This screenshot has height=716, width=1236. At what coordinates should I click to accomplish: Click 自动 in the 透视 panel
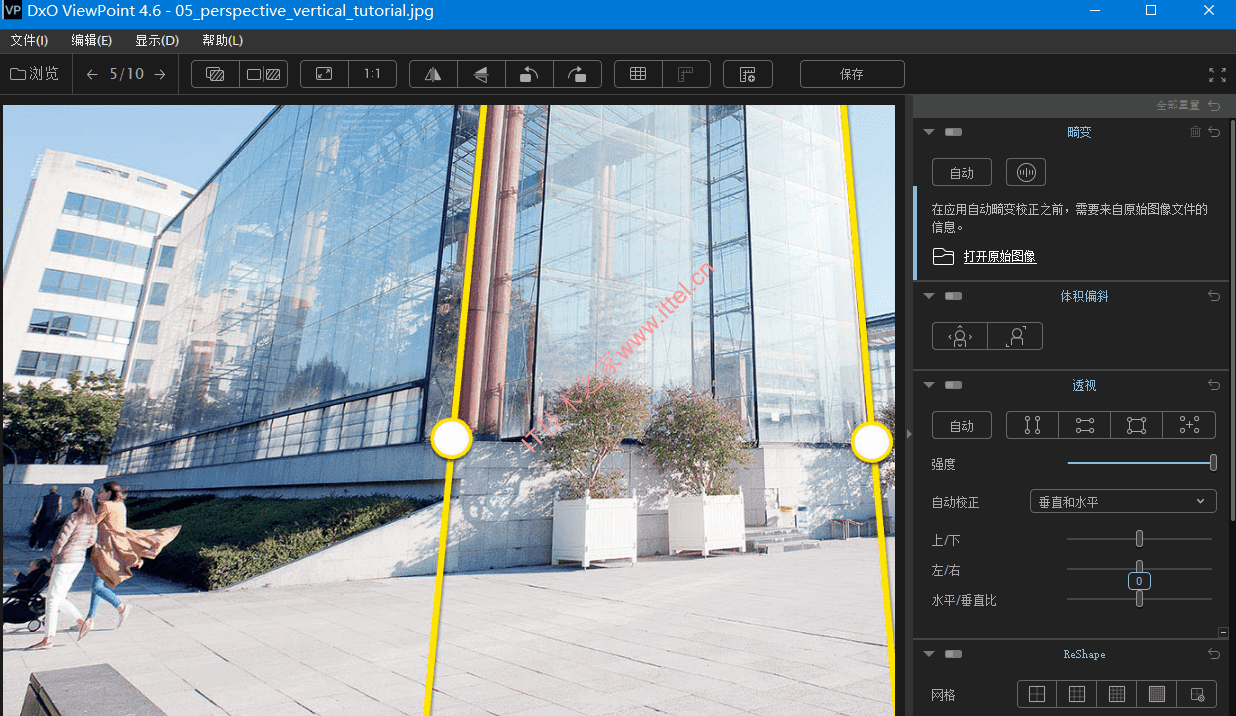[x=962, y=425]
